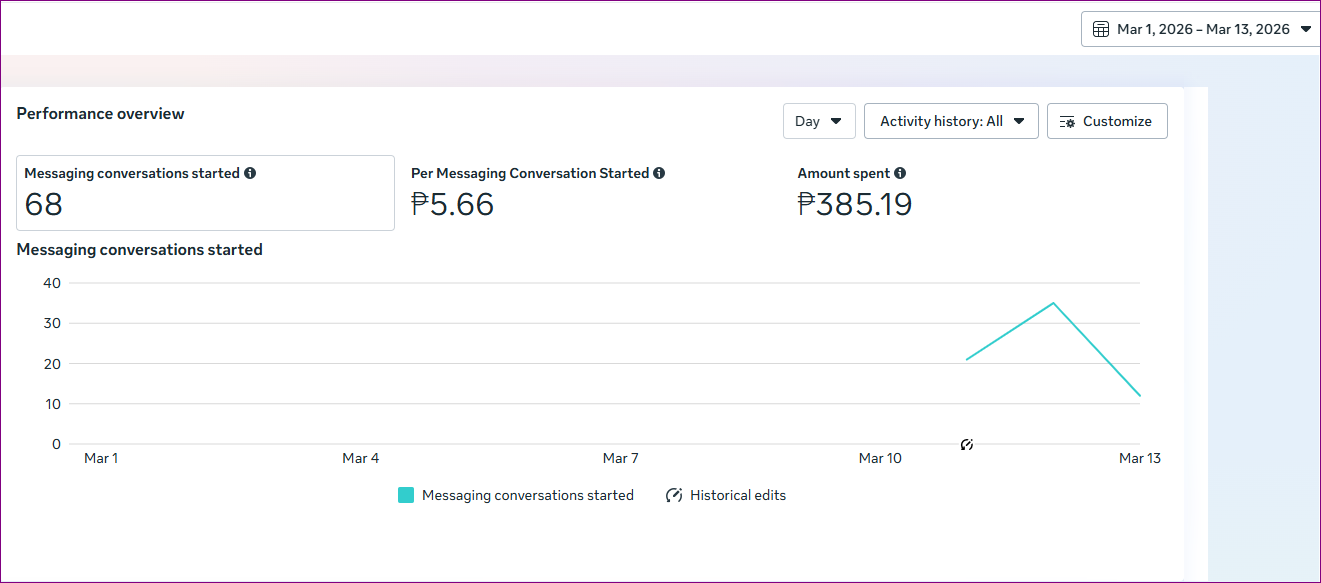Click the Historical edits legend icon
Screen dimensions: 1321x583
click(674, 495)
